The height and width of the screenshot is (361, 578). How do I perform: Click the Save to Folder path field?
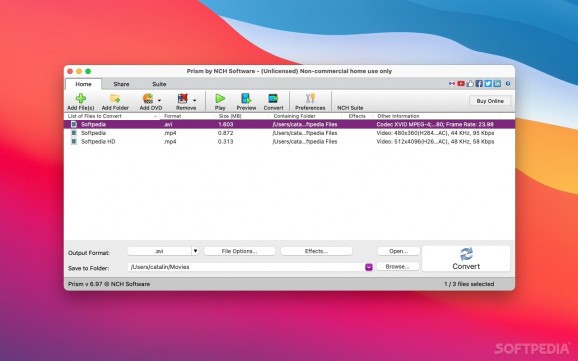coord(246,267)
